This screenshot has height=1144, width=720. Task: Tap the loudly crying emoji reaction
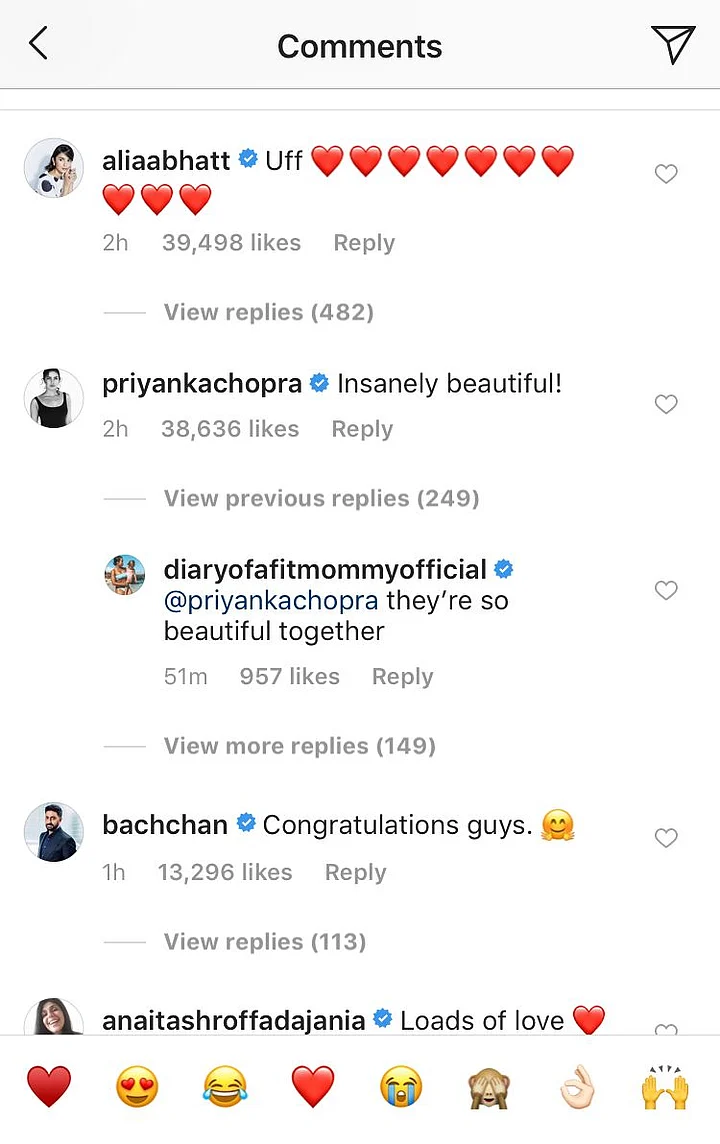point(401,1087)
